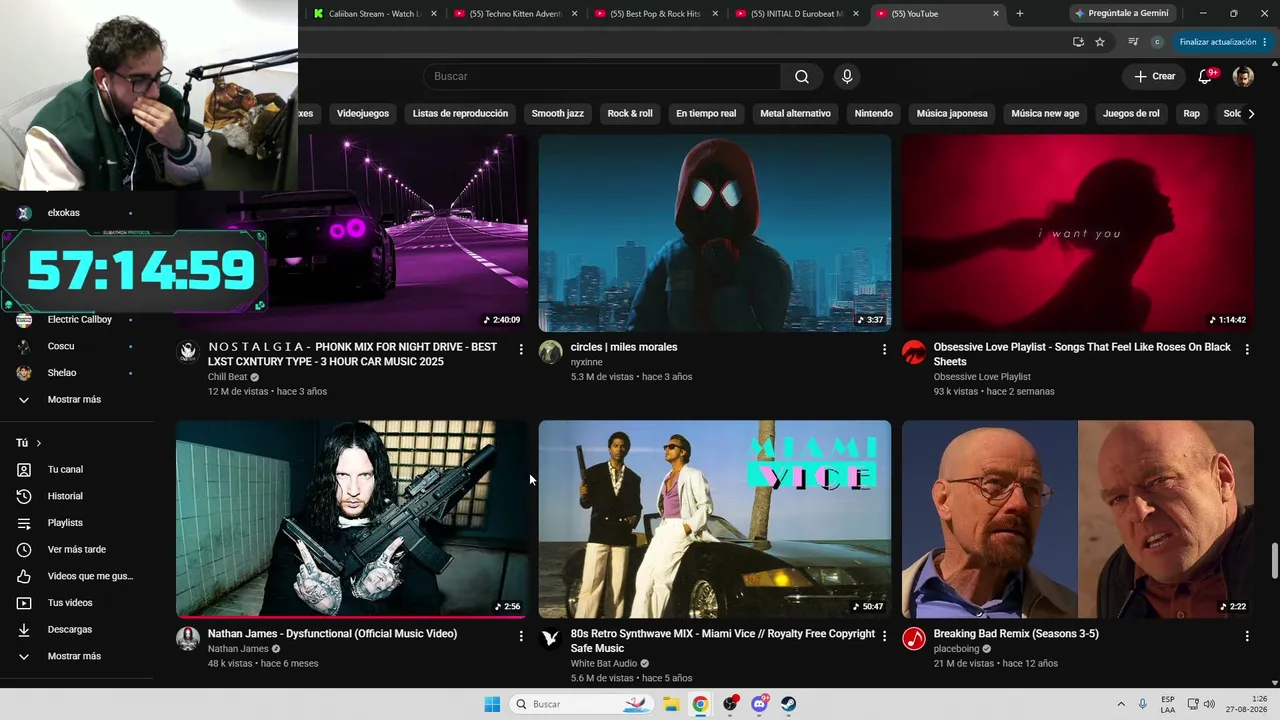Open OBS Studio from the taskbar

[x=731, y=704]
